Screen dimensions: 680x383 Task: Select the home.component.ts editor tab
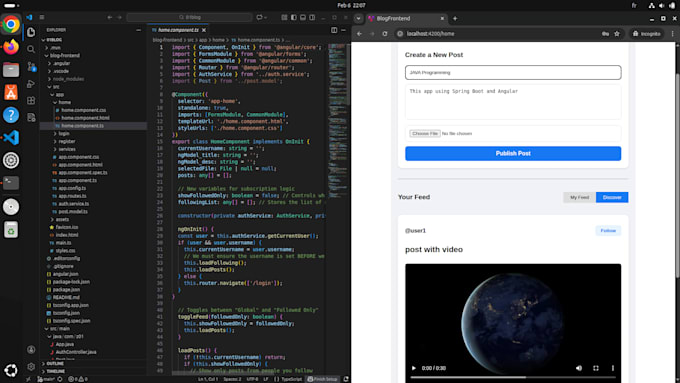click(x=178, y=30)
